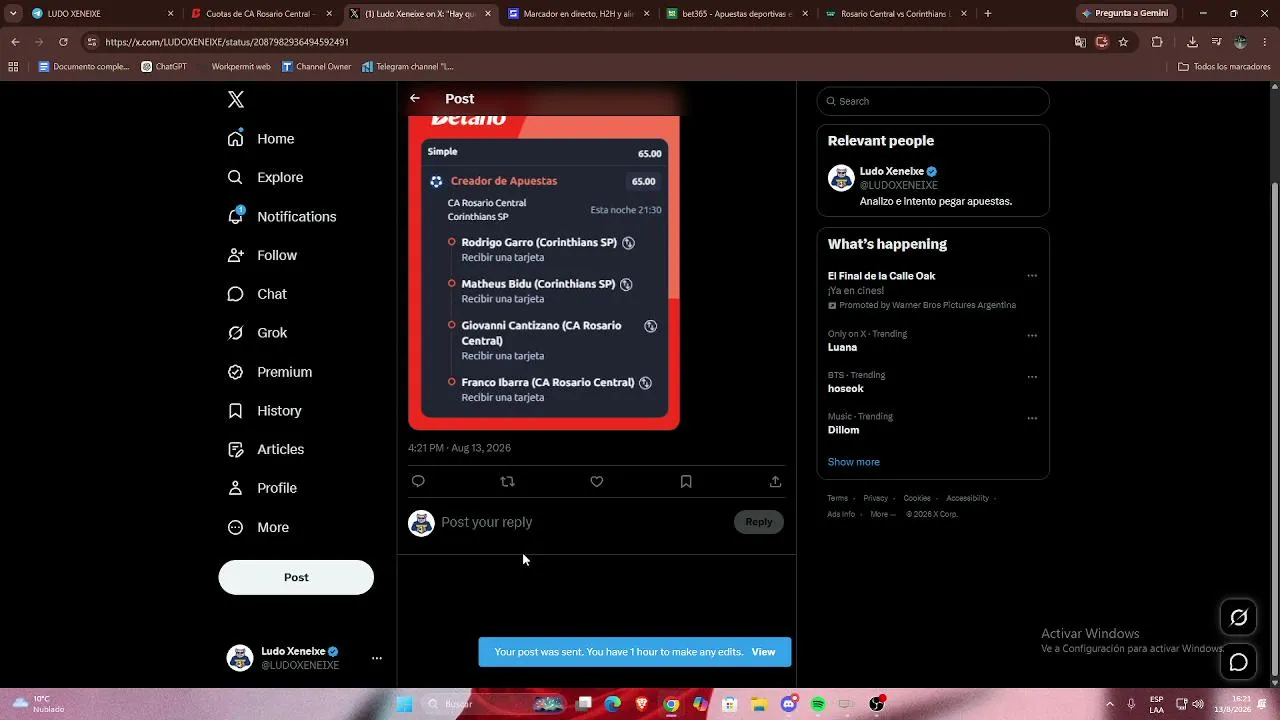
Task: Open the Follow page
Action: (262, 255)
